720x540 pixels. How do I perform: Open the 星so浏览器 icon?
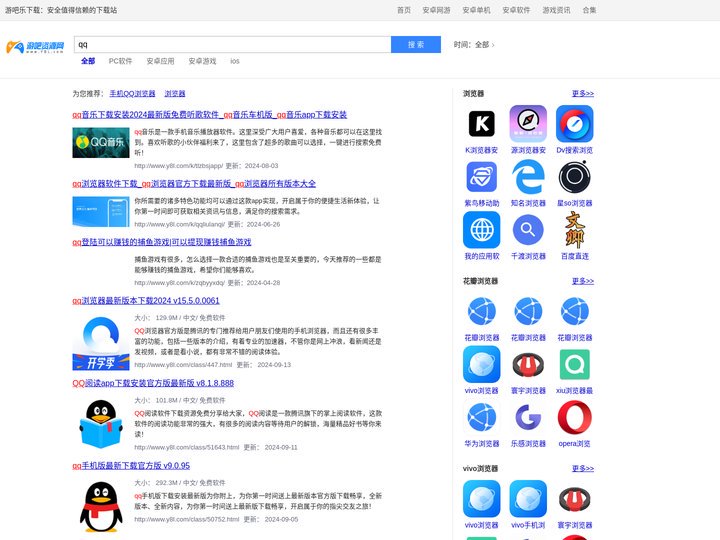[x=574, y=177]
